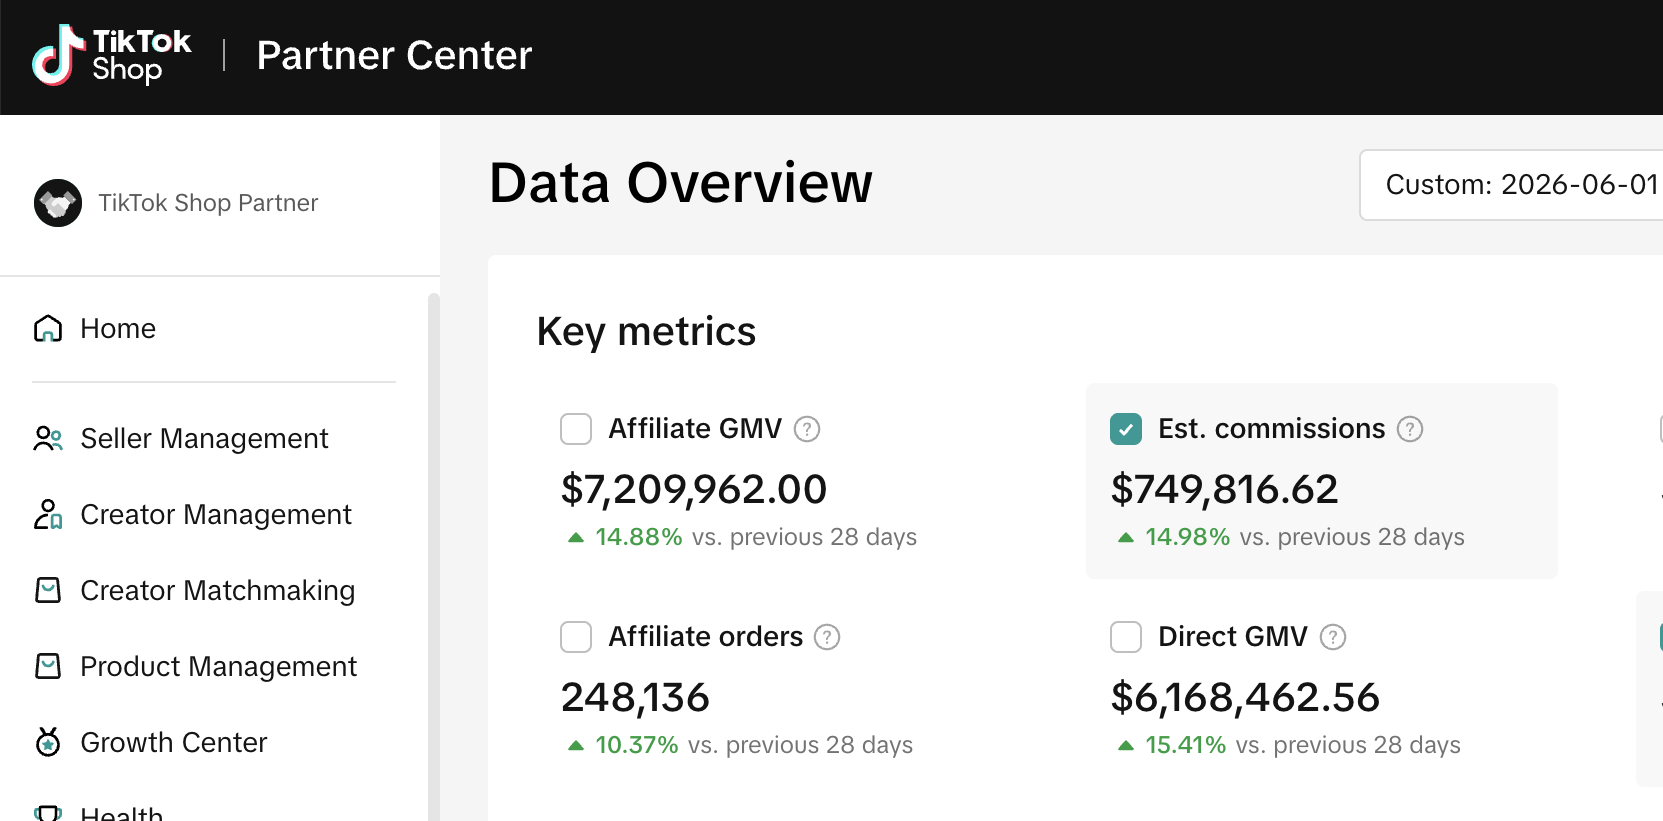Click the Affiliate GMV value $7,209,962.00
This screenshot has width=1663, height=821.
point(694,489)
